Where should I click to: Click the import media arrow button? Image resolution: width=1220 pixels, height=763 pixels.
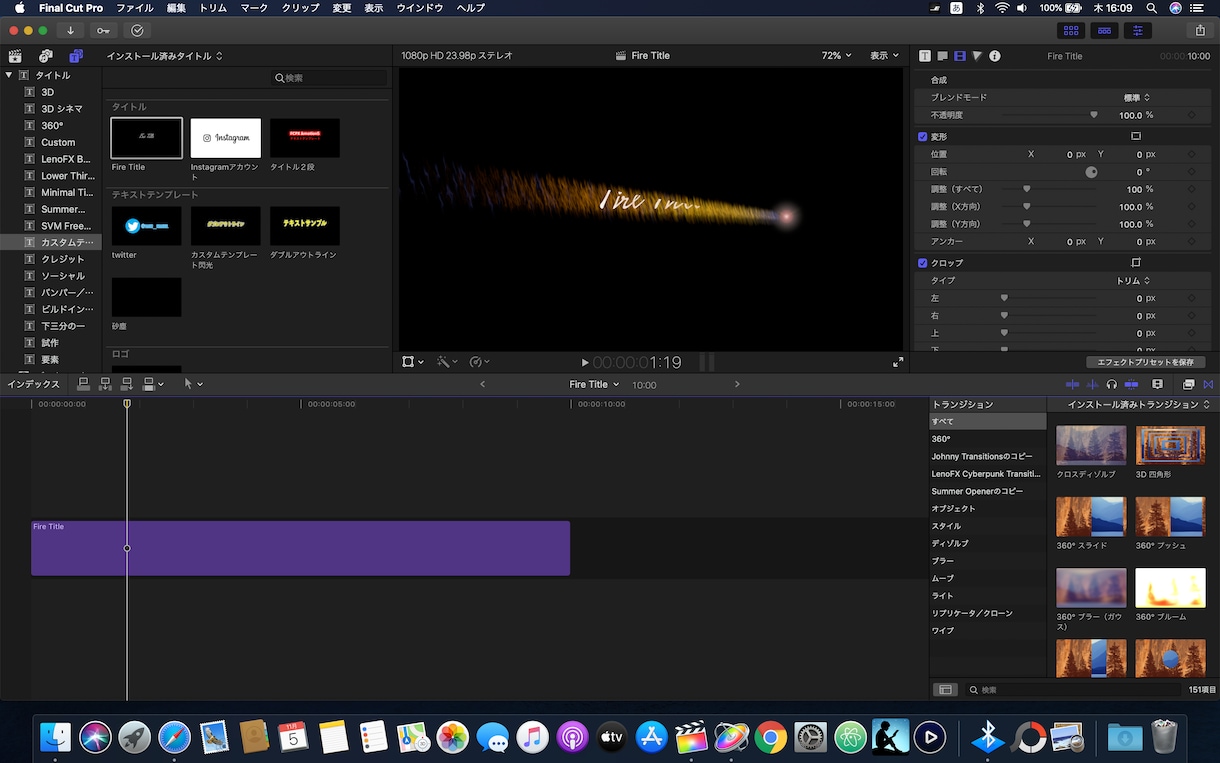[x=71, y=31]
